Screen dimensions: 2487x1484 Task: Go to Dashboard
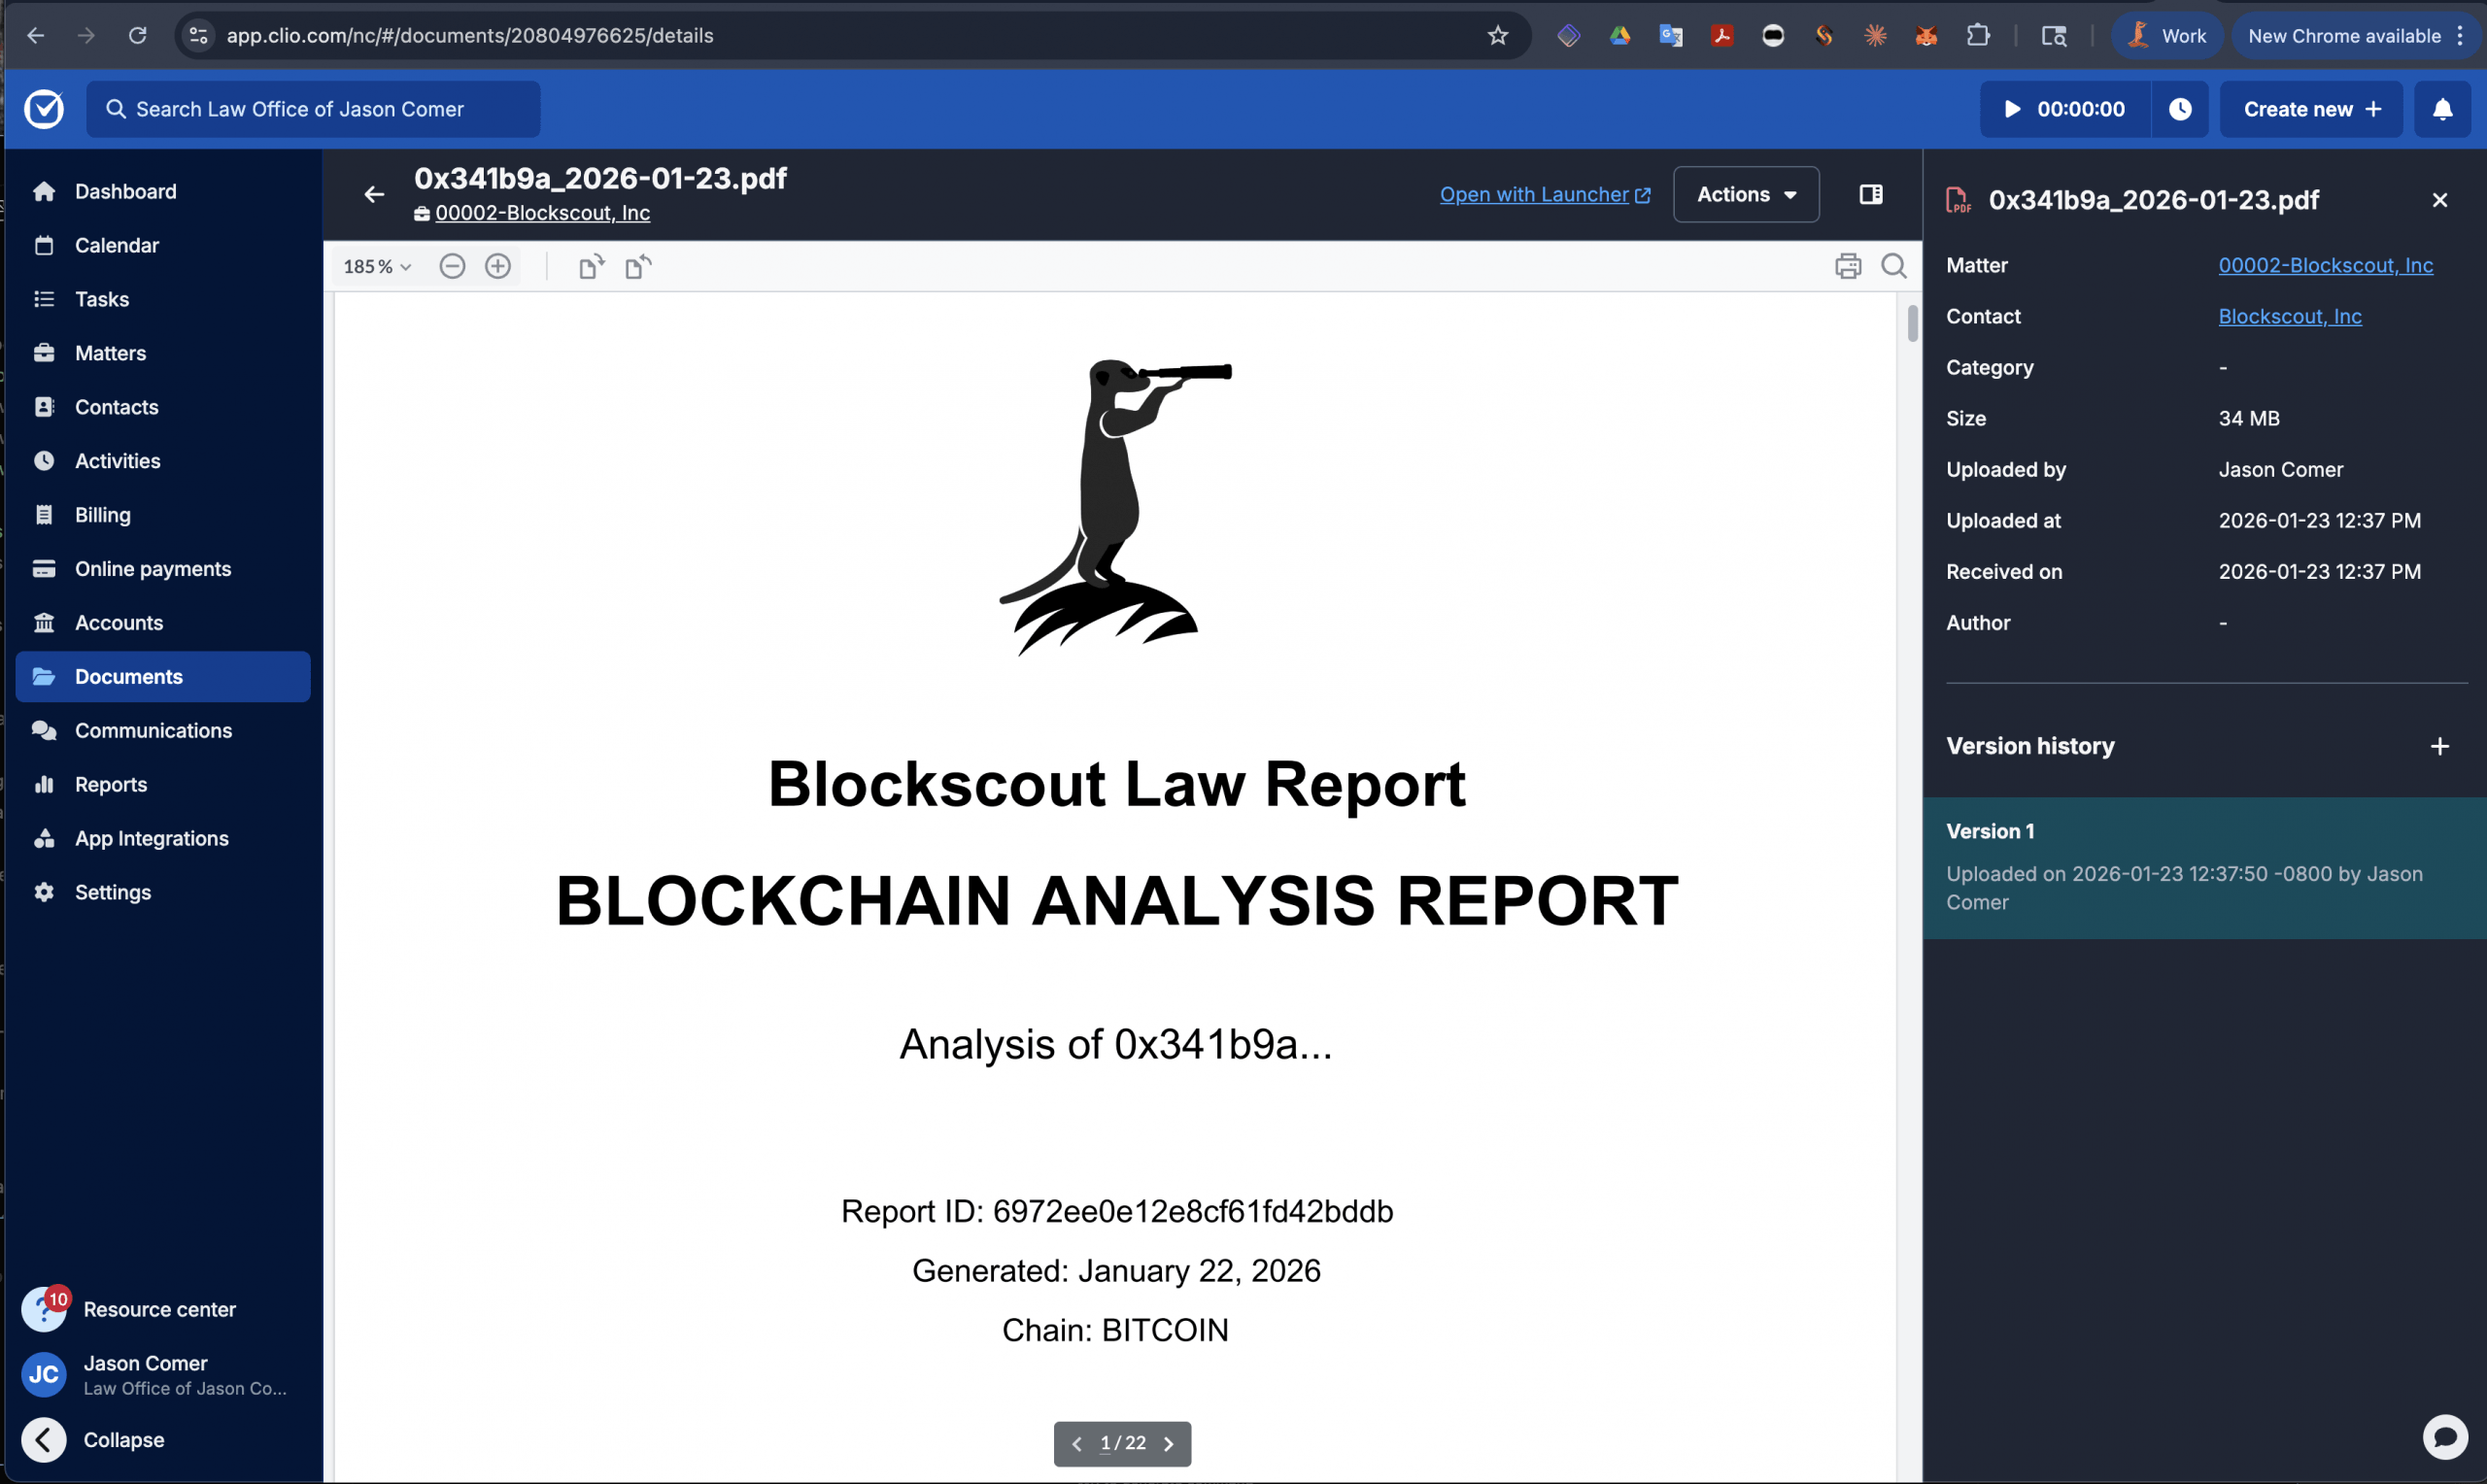[163, 191]
